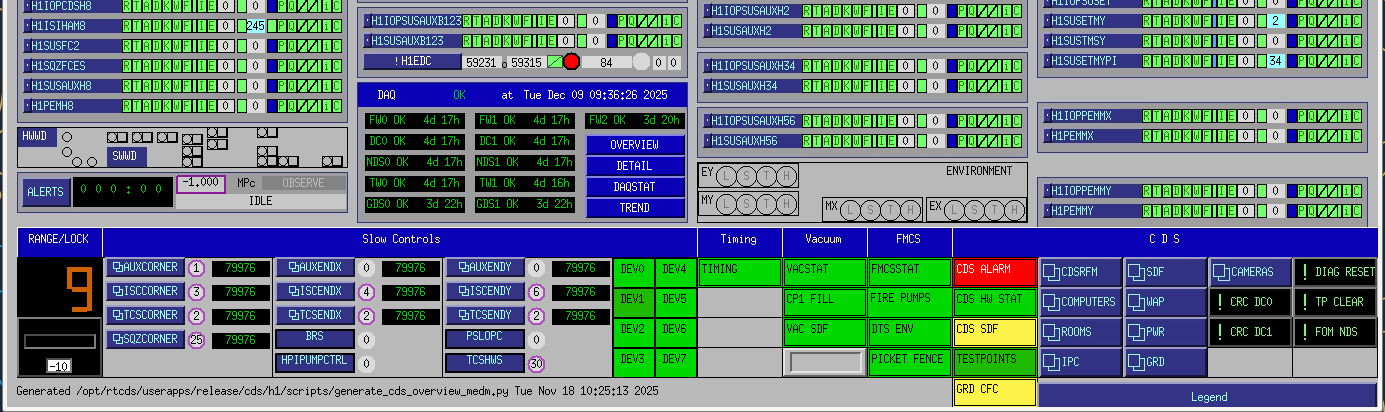Open the AUXCORNER related display
1385x412 pixels.
[x=145, y=268]
